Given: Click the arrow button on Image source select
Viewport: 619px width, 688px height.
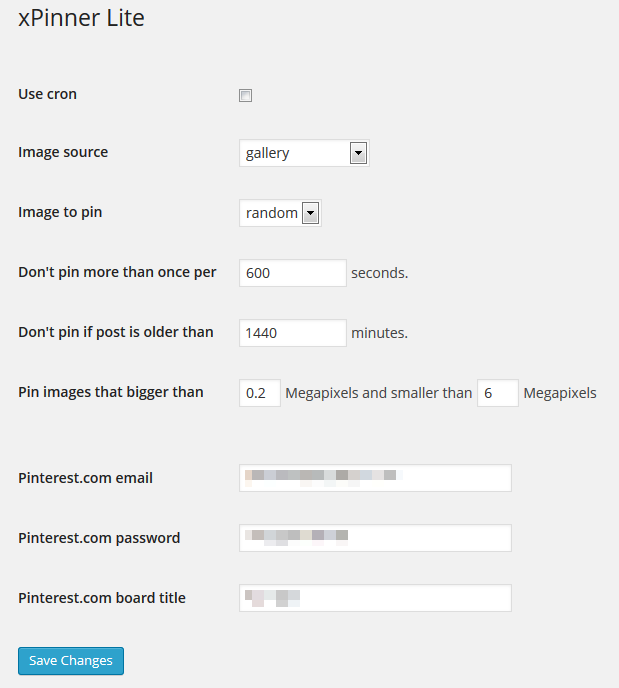Looking at the screenshot, I should coord(358,153).
